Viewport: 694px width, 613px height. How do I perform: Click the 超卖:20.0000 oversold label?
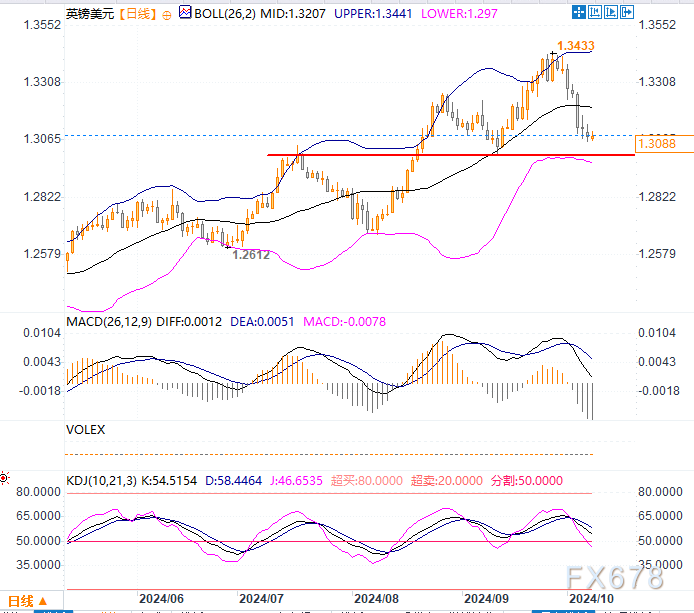[x=447, y=481]
